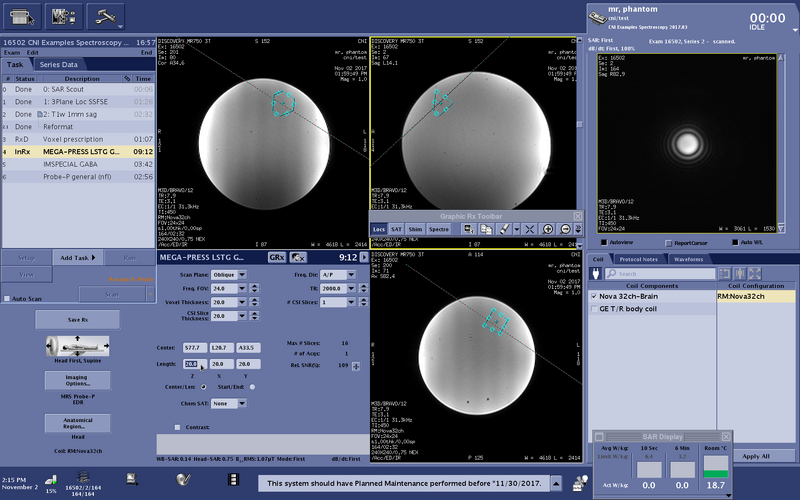Open the Exam menu
This screenshot has height=500, width=800.
click(x=12, y=53)
